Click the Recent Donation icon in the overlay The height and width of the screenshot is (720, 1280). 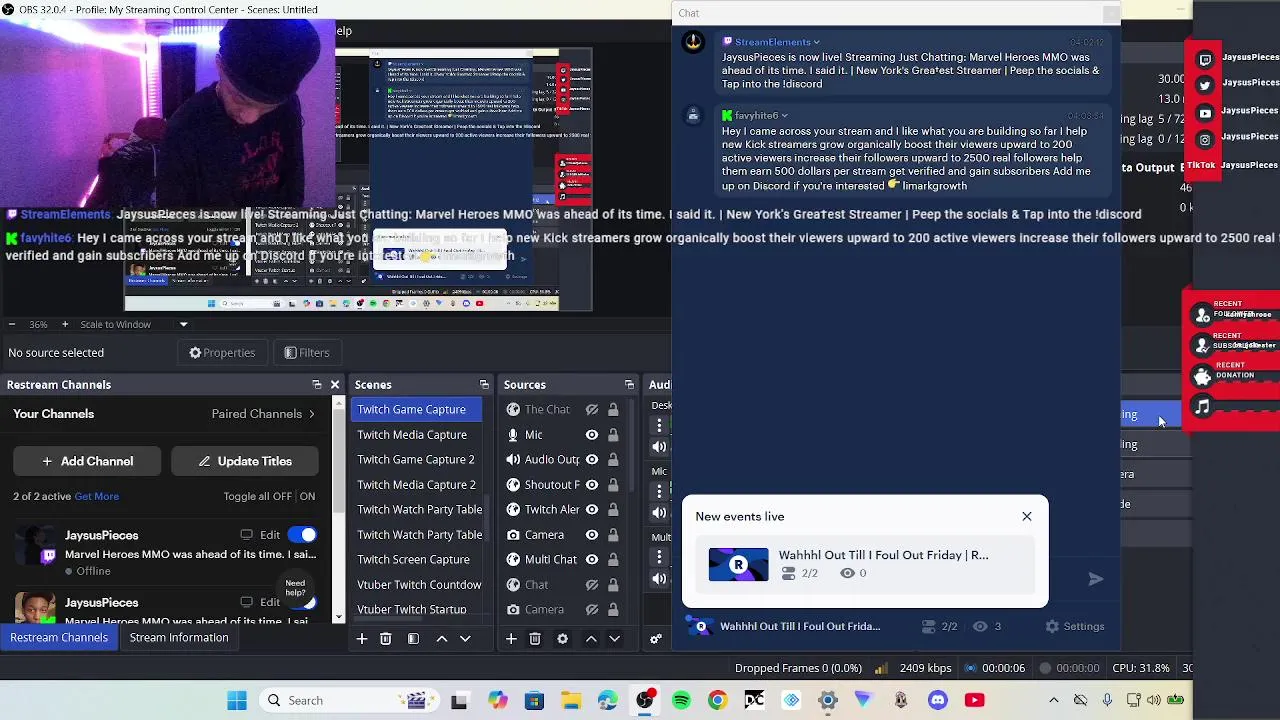tap(1203, 376)
